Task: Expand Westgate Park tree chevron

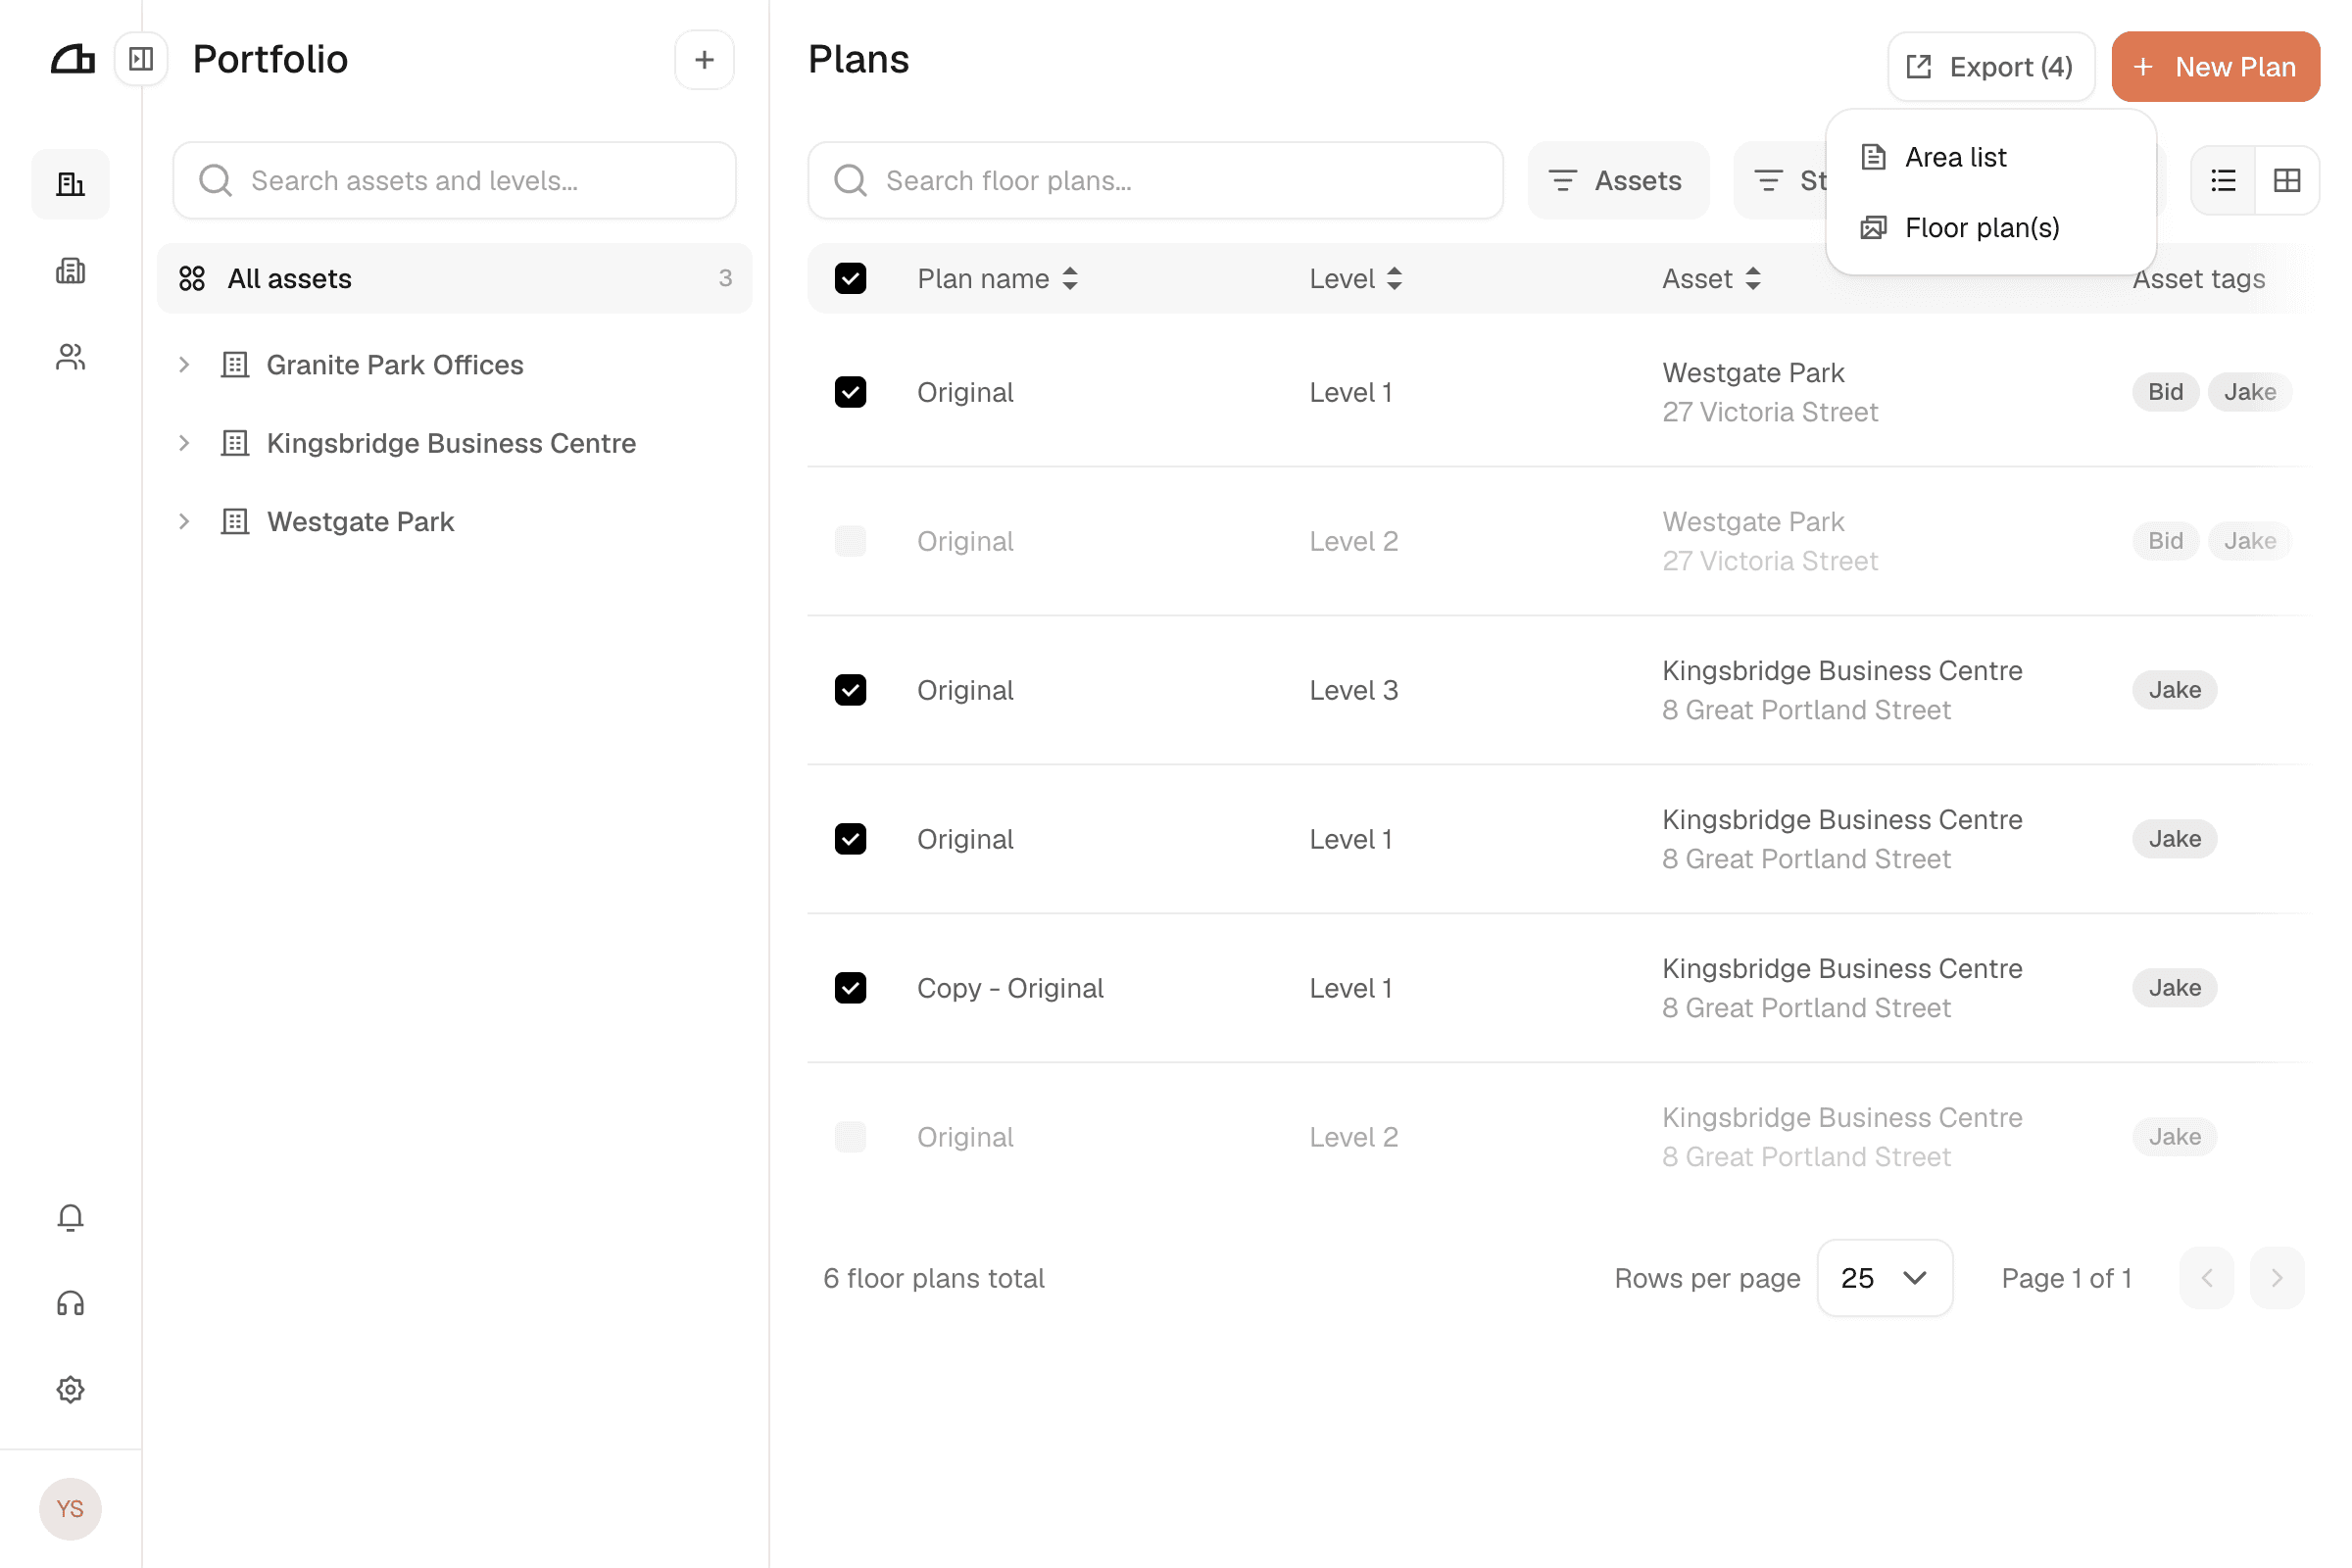Action: [184, 521]
